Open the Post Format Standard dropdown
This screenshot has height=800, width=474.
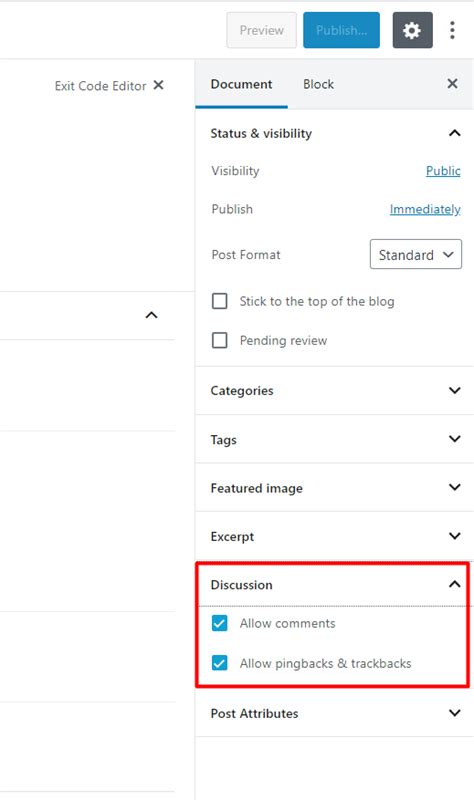click(416, 254)
